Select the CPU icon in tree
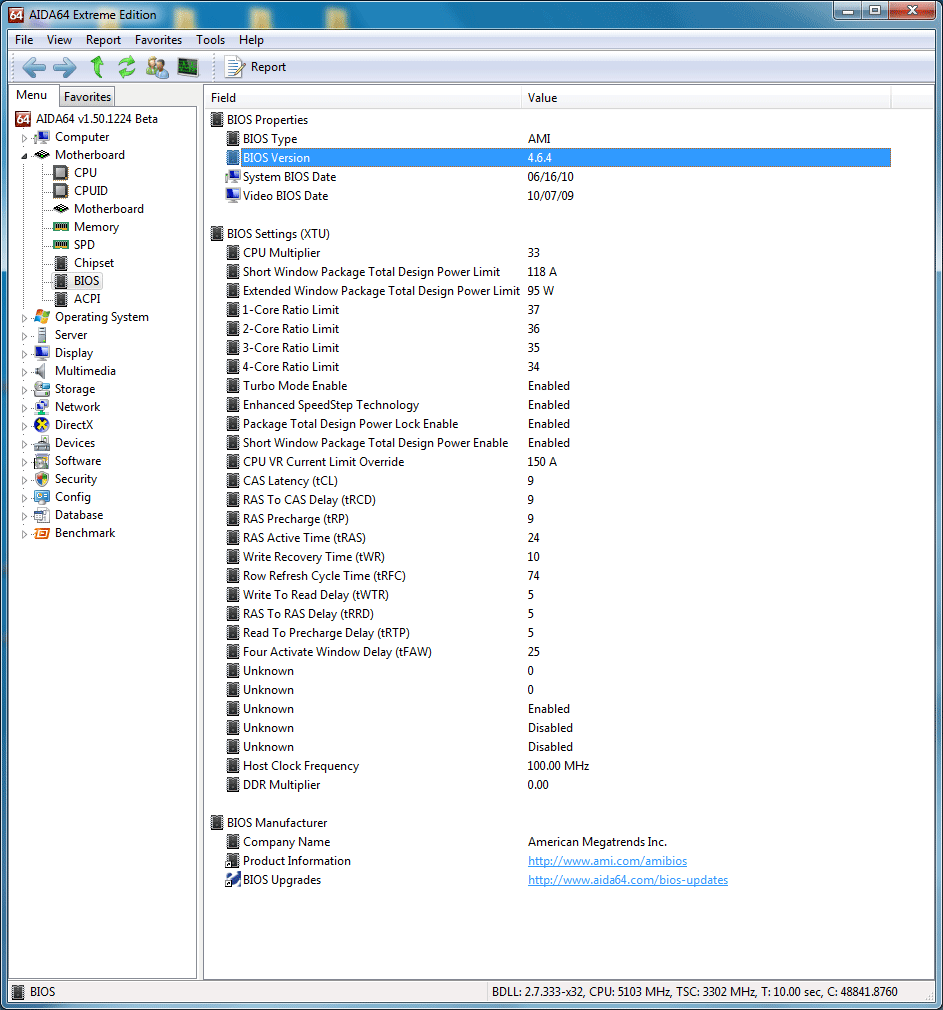Image resolution: width=943 pixels, height=1010 pixels. (x=61, y=173)
